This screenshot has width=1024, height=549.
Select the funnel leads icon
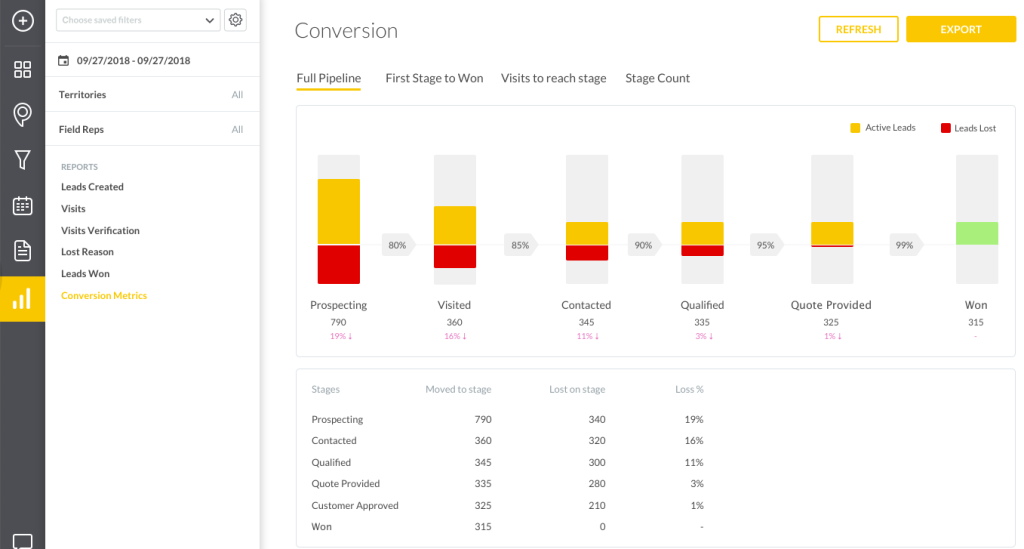click(x=22, y=160)
